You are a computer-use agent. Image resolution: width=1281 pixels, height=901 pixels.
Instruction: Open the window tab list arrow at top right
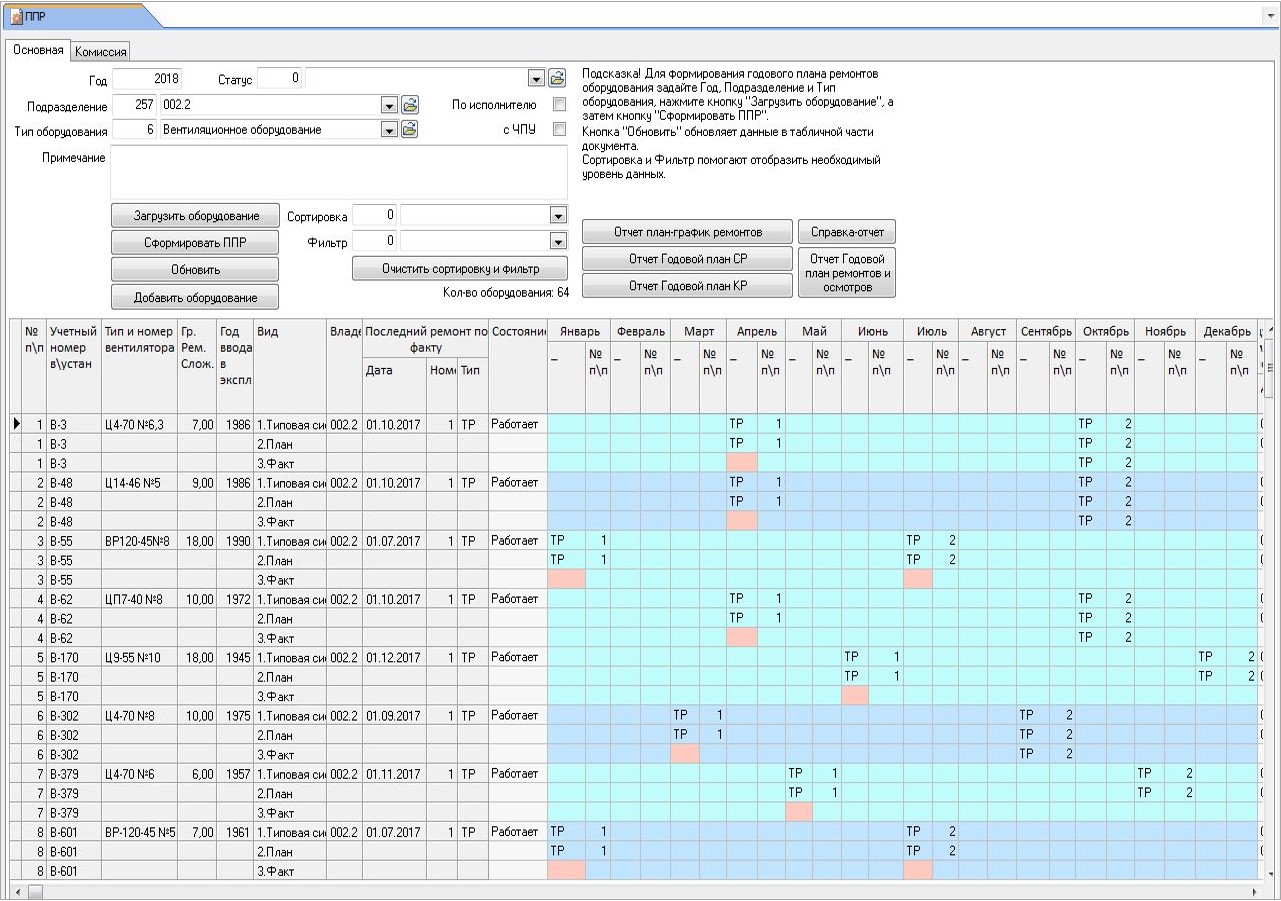(1270, 16)
